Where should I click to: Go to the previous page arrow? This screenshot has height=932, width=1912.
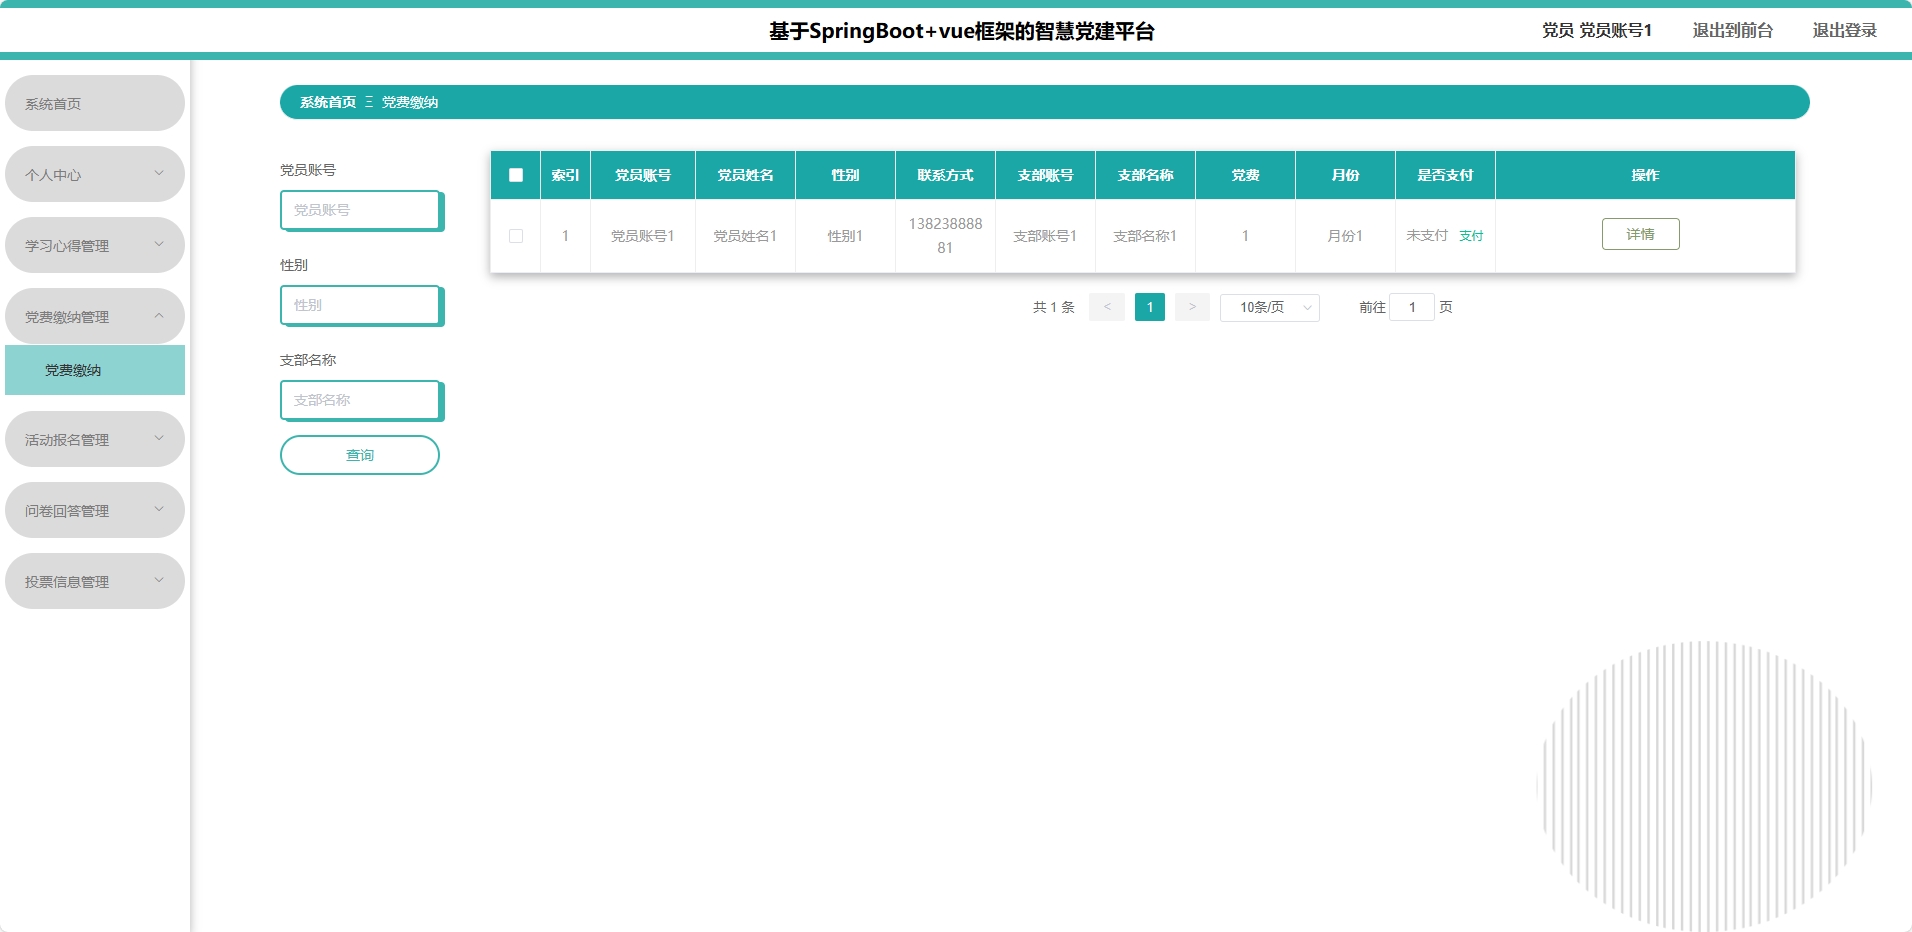[1107, 307]
